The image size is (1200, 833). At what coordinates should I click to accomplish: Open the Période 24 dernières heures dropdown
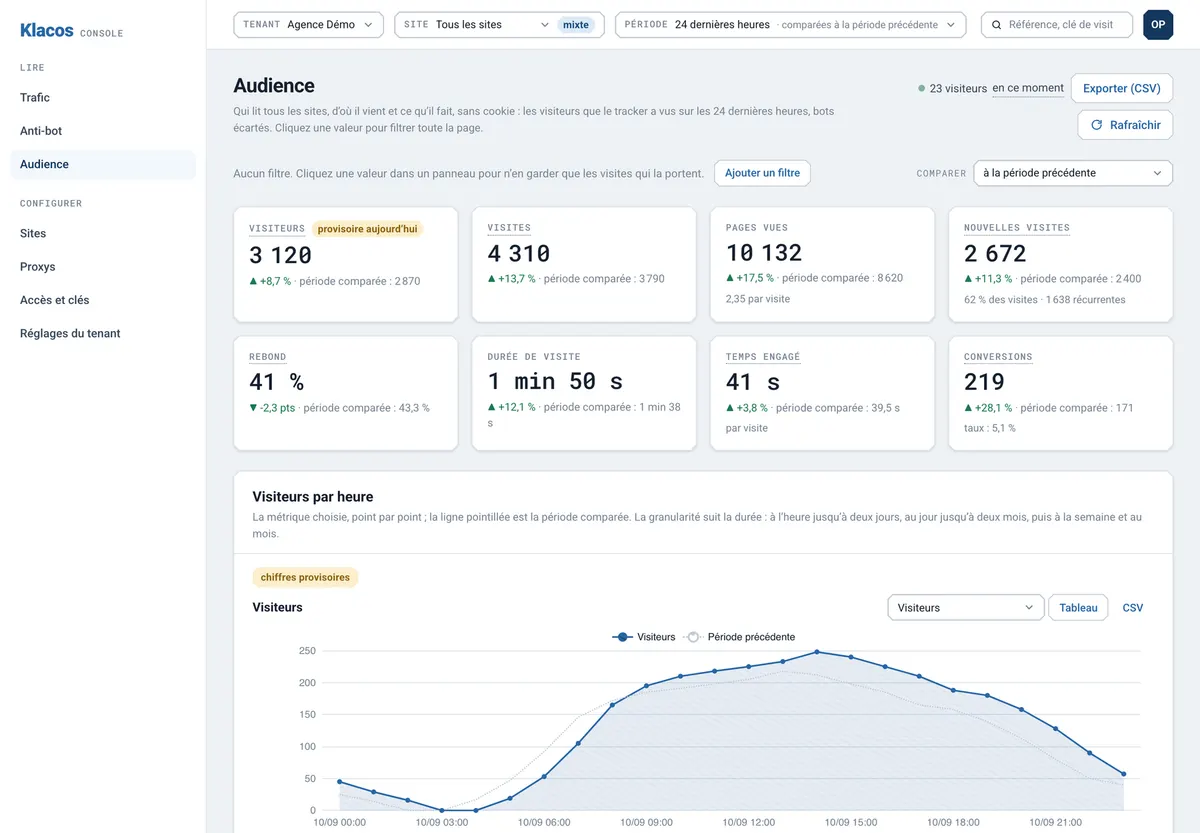[x=790, y=25]
